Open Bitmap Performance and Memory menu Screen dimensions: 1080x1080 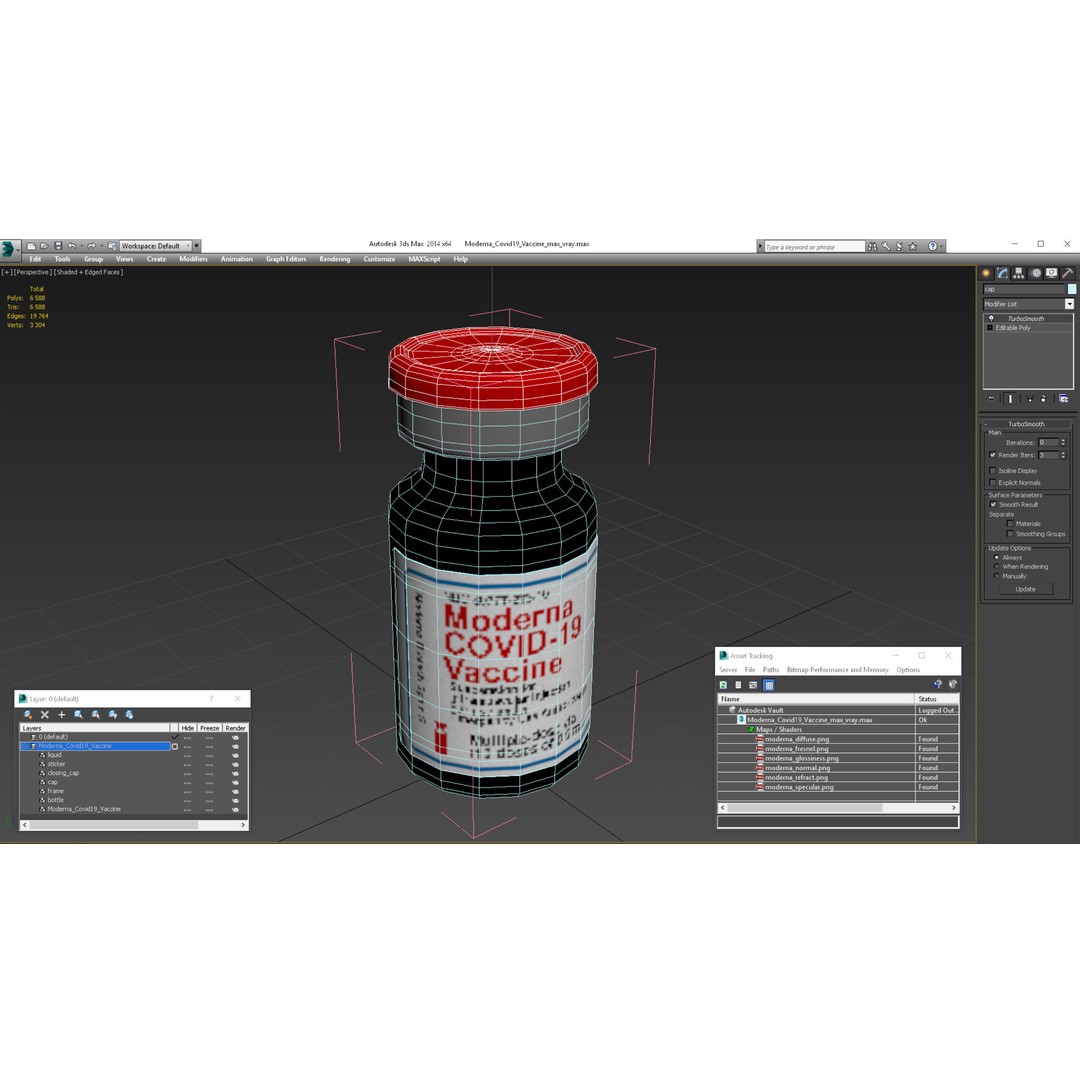click(x=838, y=669)
